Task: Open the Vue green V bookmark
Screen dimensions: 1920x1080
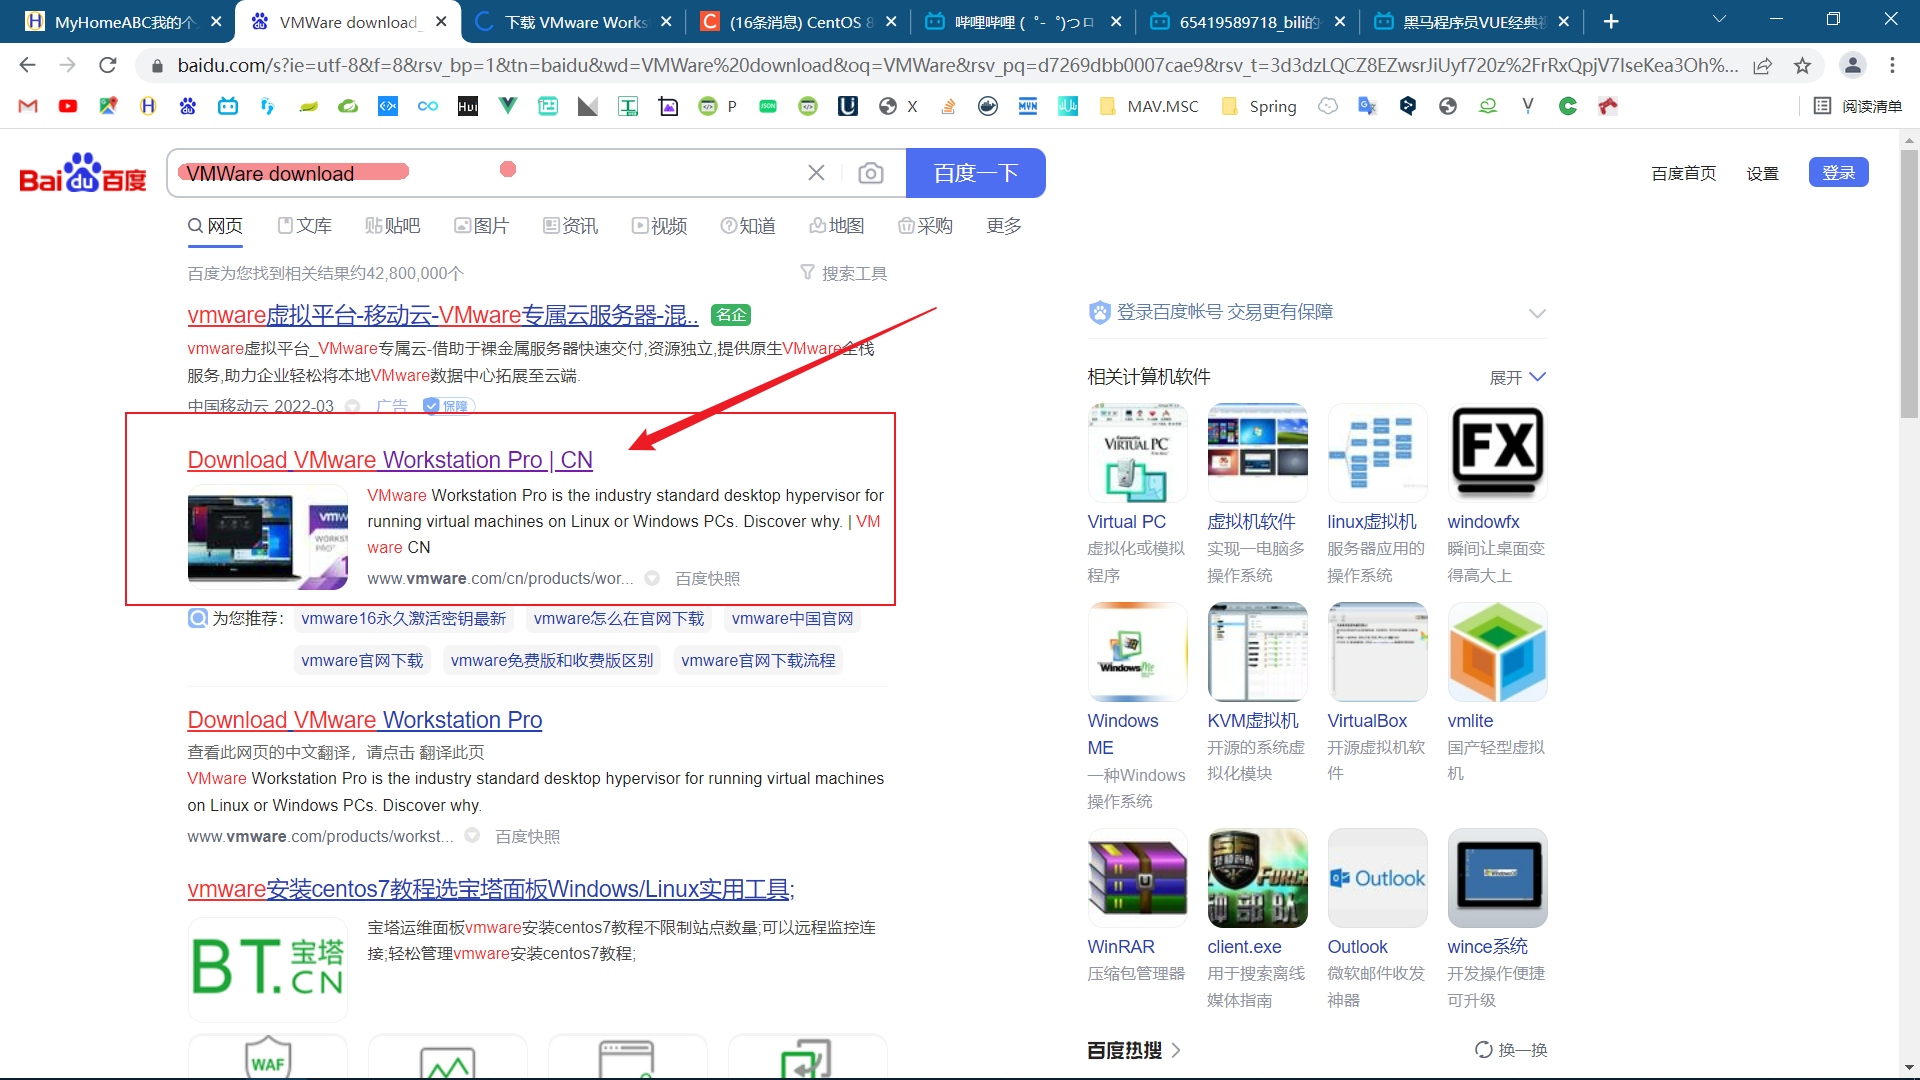Action: [508, 106]
